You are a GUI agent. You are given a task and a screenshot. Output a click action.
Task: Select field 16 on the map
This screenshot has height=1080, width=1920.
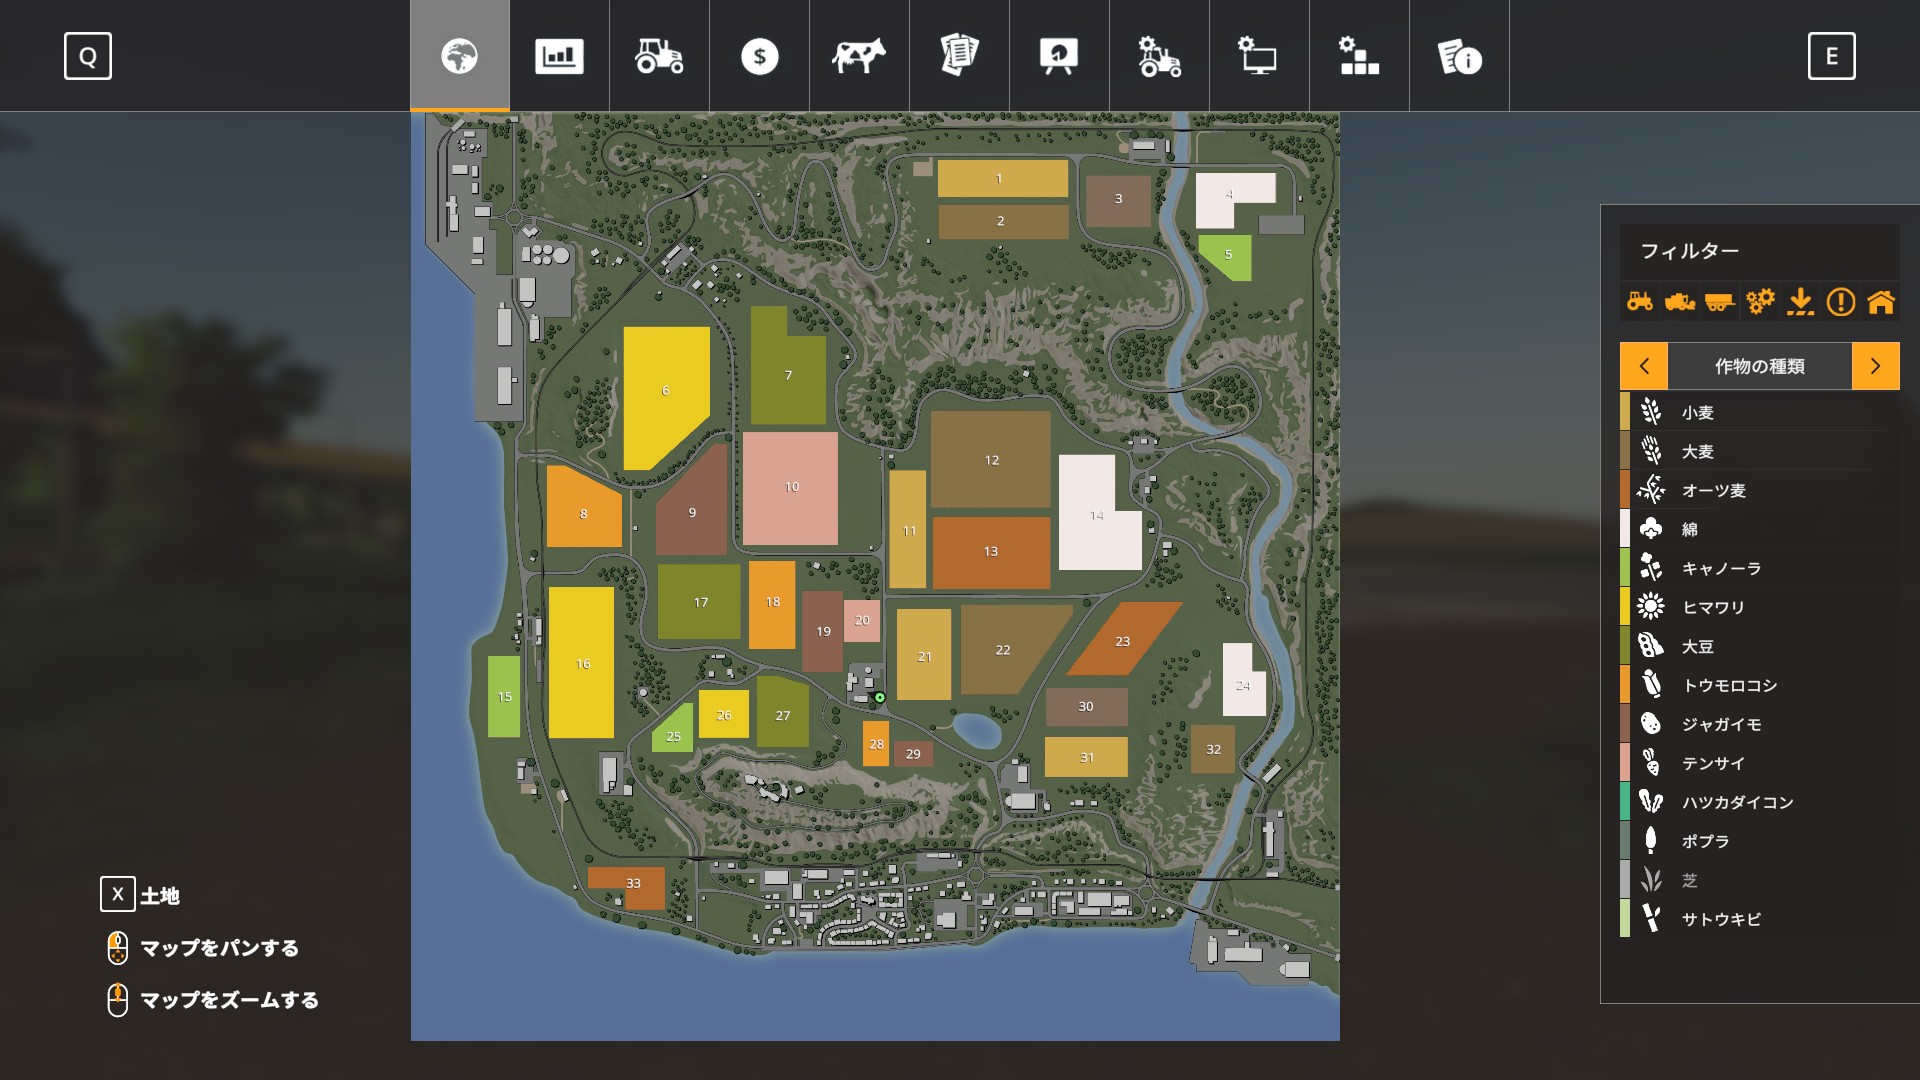(581, 663)
